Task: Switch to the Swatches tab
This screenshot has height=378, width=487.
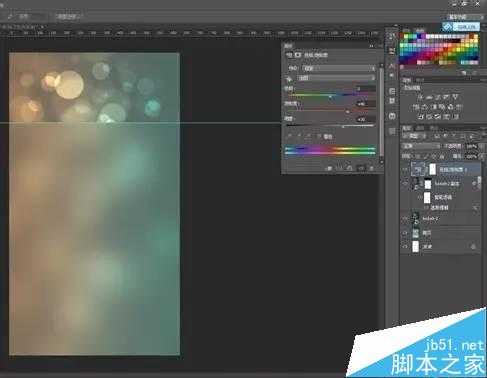Action: click(420, 31)
